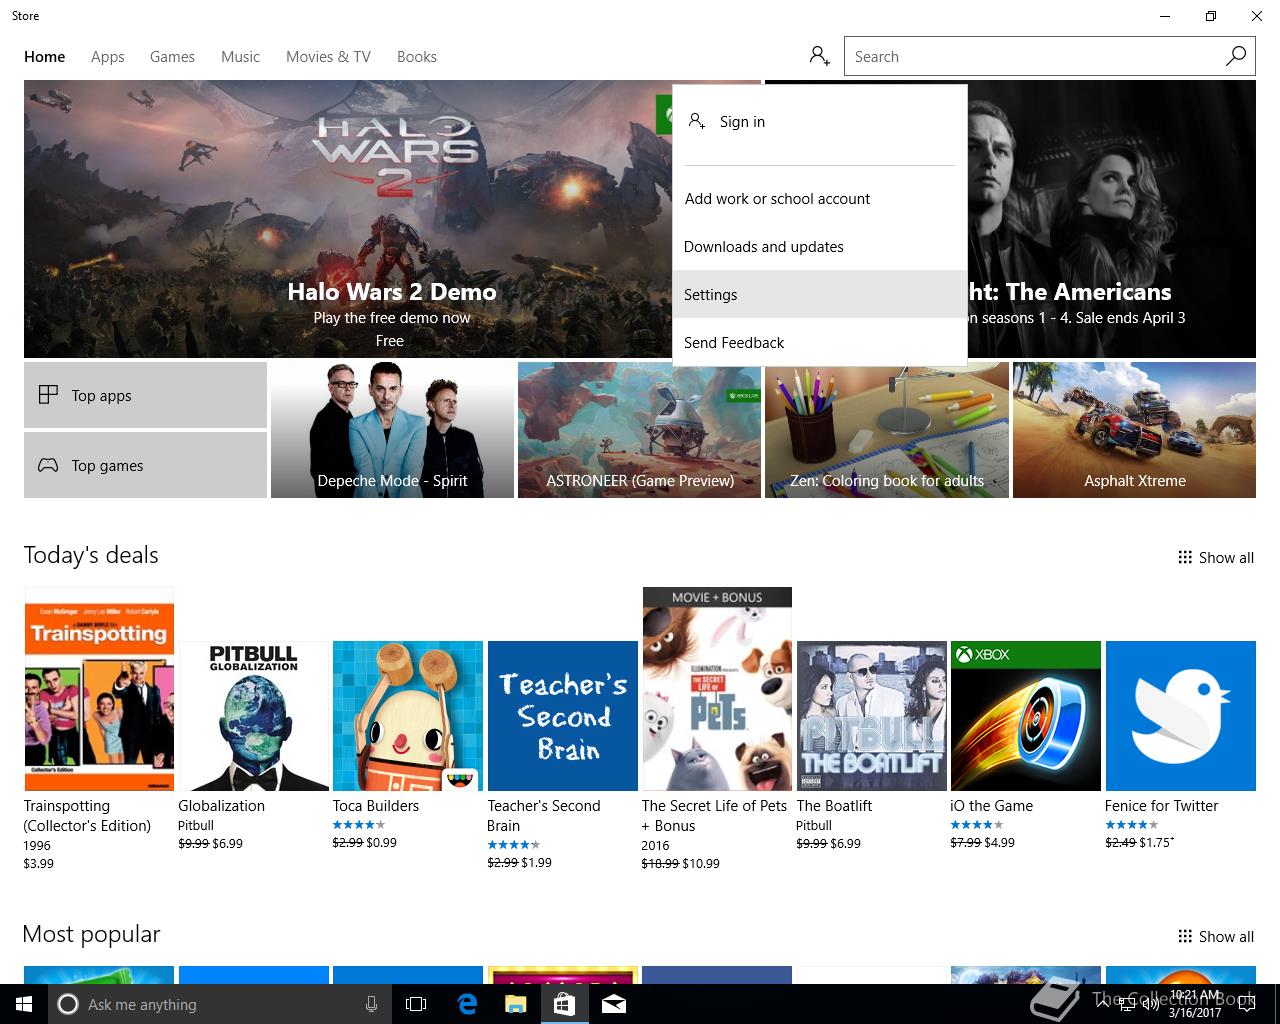Select the Pitbull Globalization album cover
Viewport: 1280px width, 1024px height.
(254, 716)
